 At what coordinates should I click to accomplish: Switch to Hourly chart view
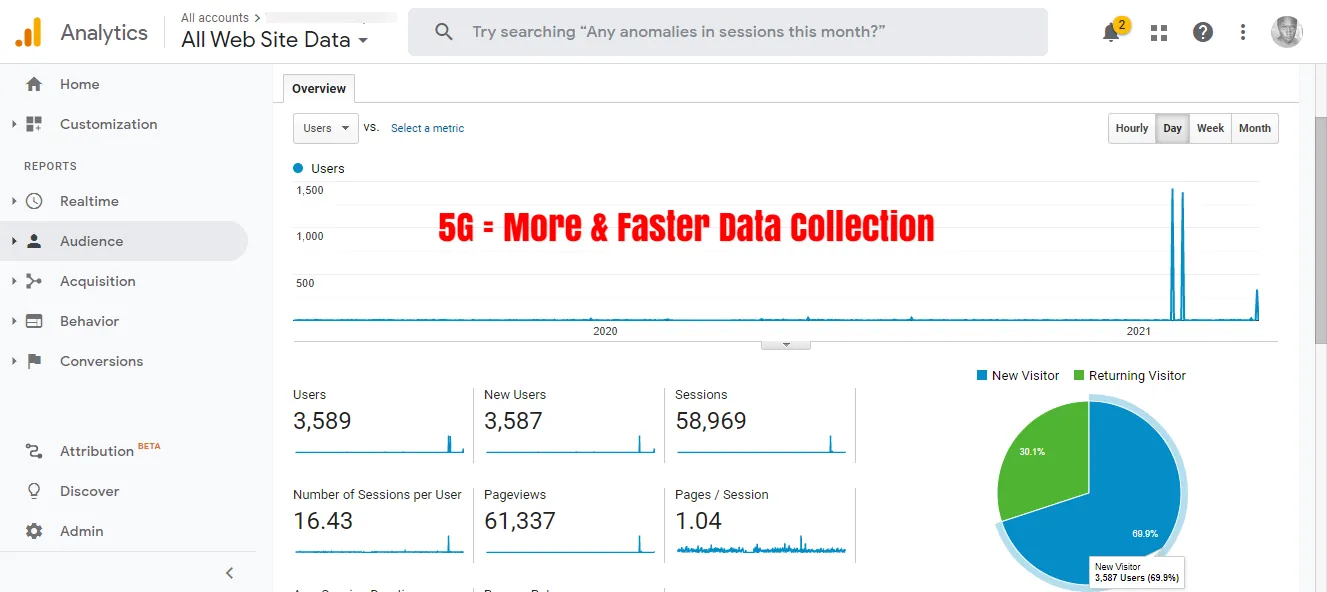click(x=1131, y=128)
